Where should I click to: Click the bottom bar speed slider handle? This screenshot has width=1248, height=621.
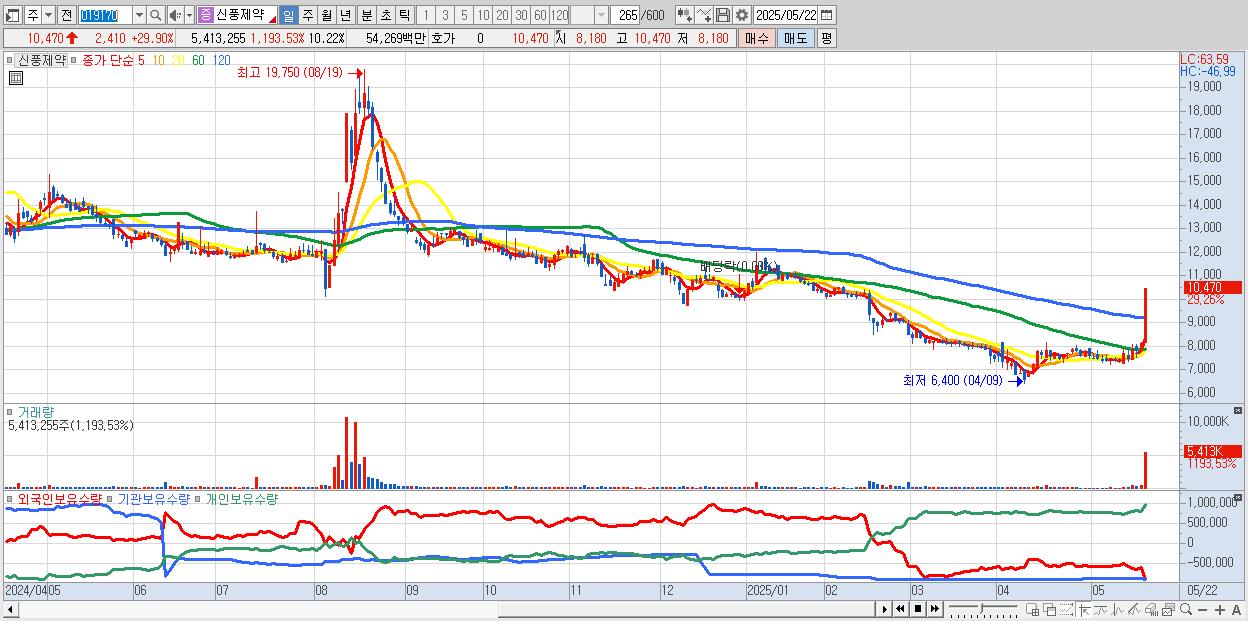pyautogui.click(x=982, y=609)
